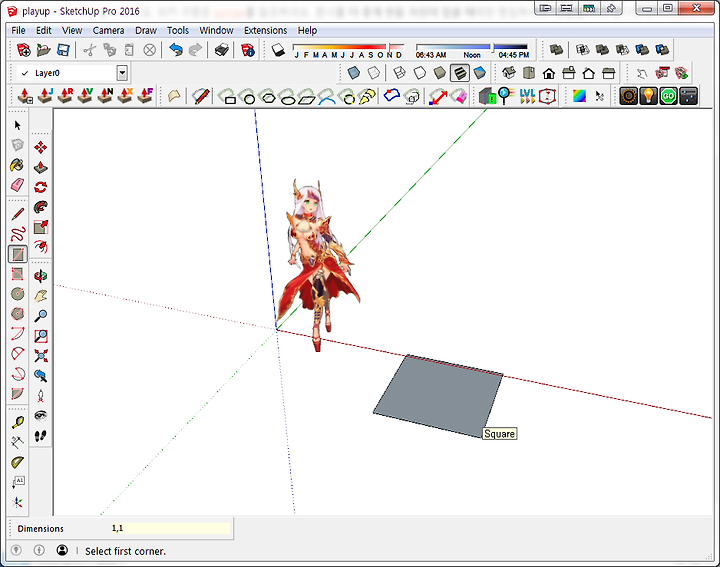Open the Extensions menu
This screenshot has width=720, height=567.
(x=265, y=30)
